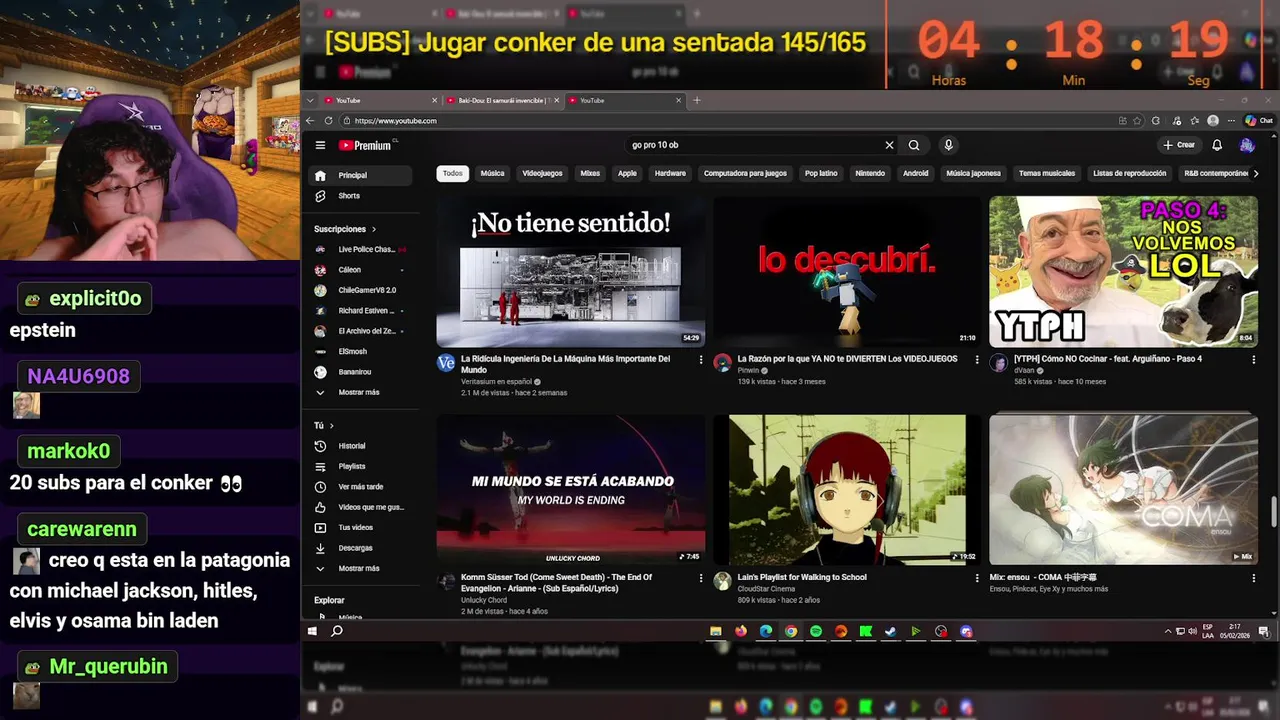The height and width of the screenshot is (720, 1280).
Task: Click the YouTube page vertical scrollbar
Action: click(x=1273, y=511)
